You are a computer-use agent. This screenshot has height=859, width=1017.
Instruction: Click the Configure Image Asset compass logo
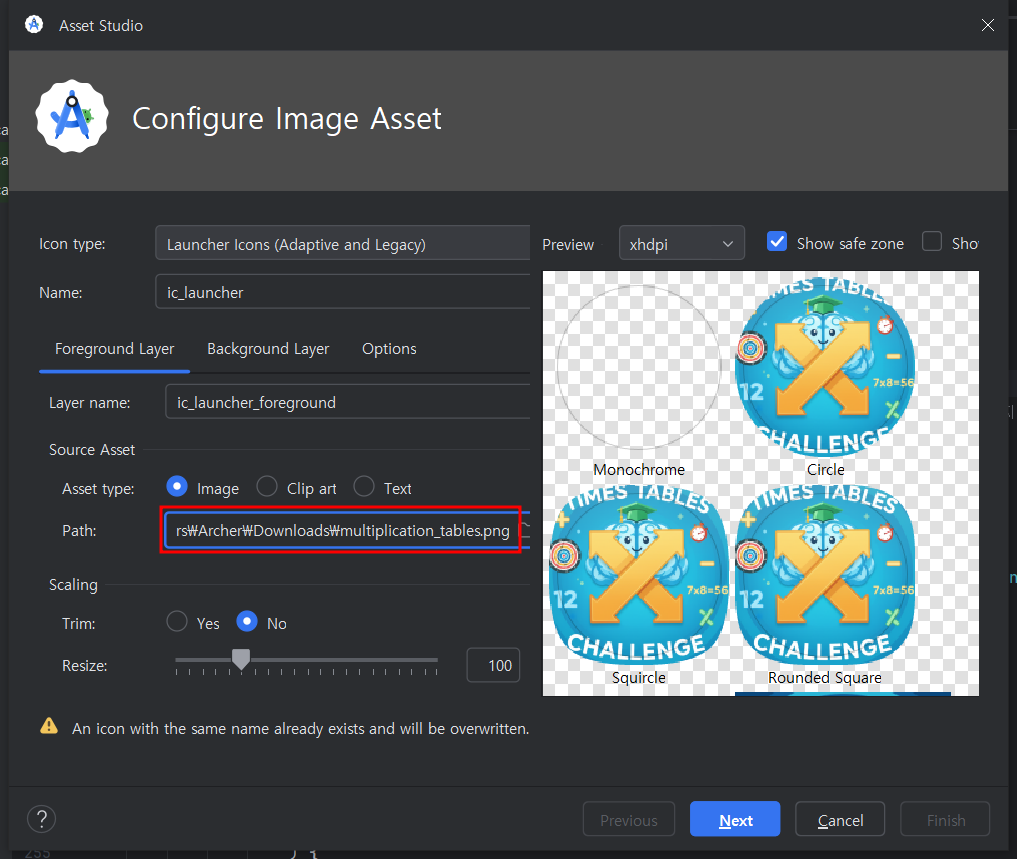coord(71,116)
